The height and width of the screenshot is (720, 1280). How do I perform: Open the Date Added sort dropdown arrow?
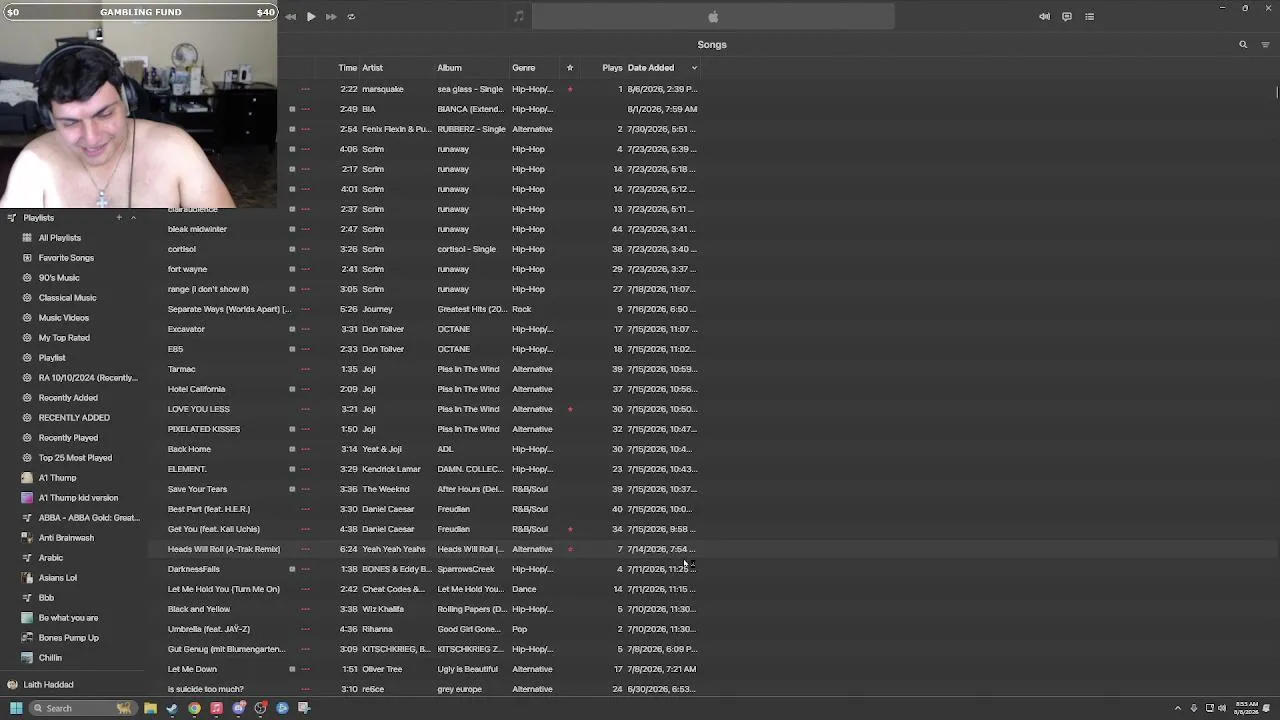(x=694, y=68)
